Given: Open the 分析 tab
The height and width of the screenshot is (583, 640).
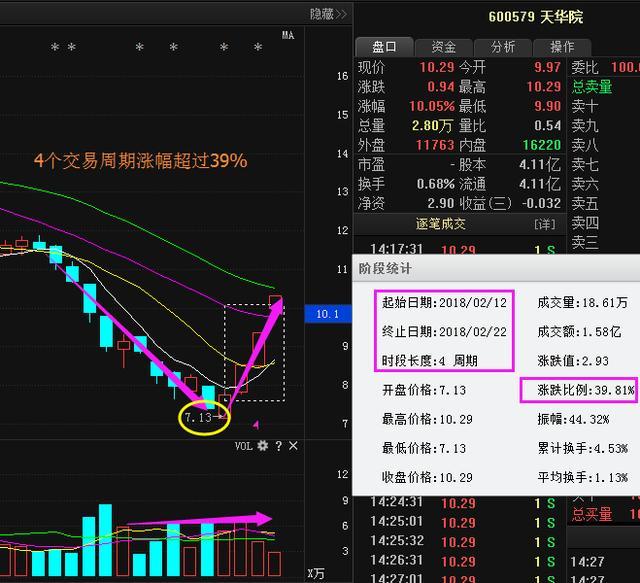Looking at the screenshot, I should click(503, 47).
